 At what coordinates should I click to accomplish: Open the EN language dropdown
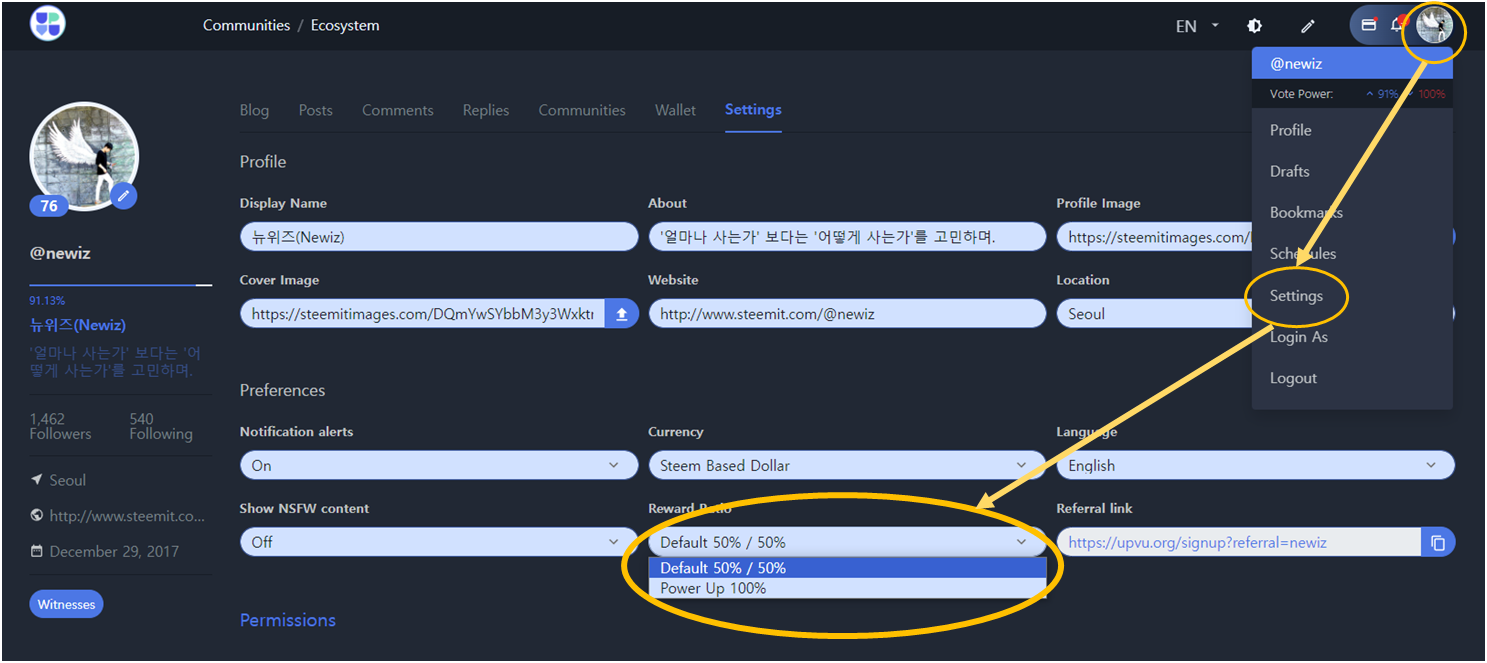point(1197,26)
